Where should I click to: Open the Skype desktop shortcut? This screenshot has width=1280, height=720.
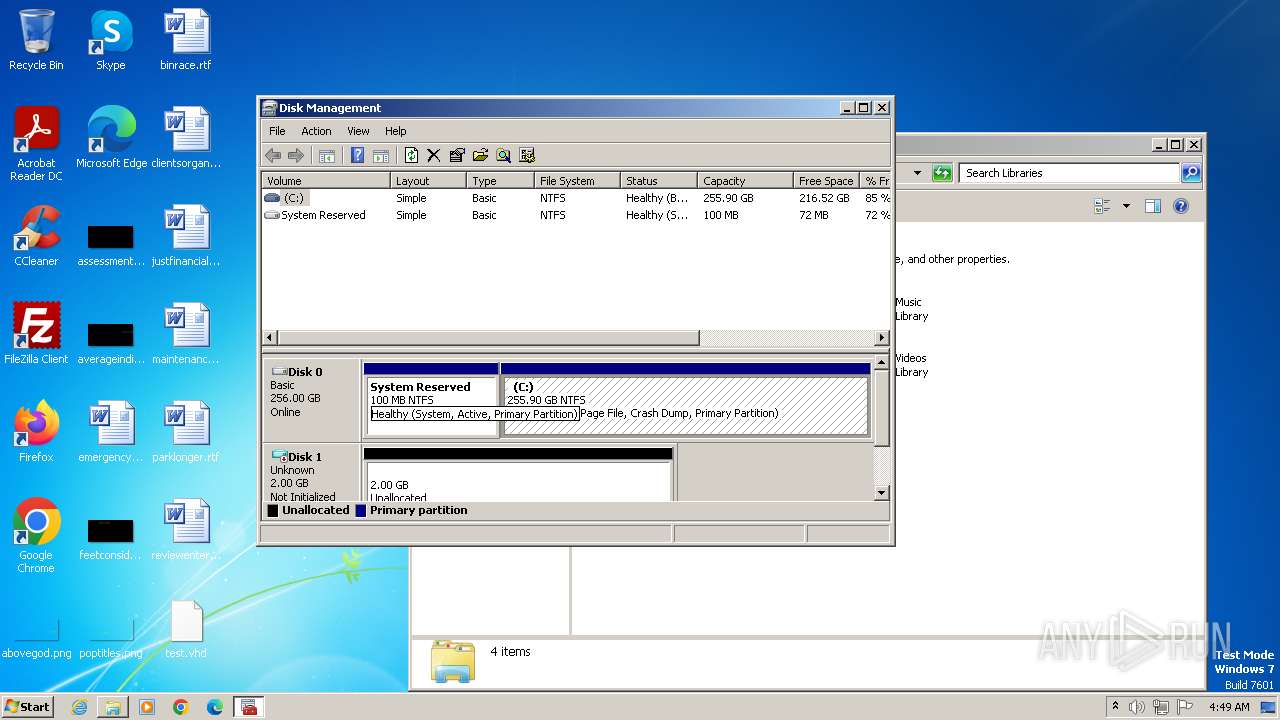(x=110, y=40)
